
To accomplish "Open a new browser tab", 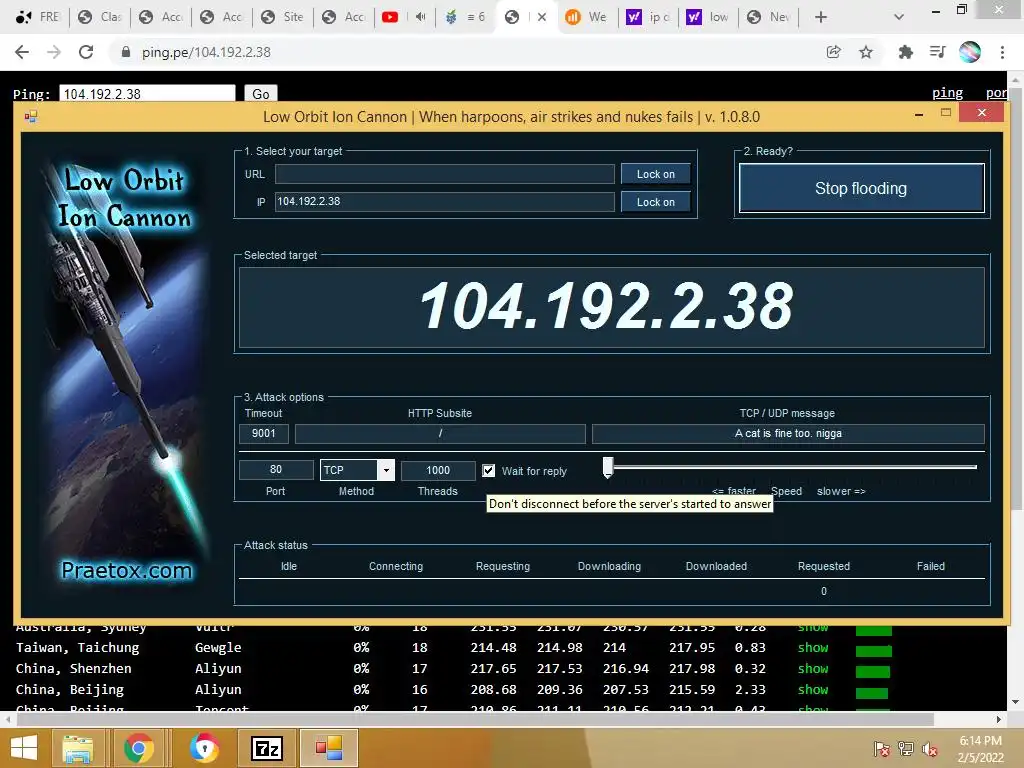I will click(821, 17).
